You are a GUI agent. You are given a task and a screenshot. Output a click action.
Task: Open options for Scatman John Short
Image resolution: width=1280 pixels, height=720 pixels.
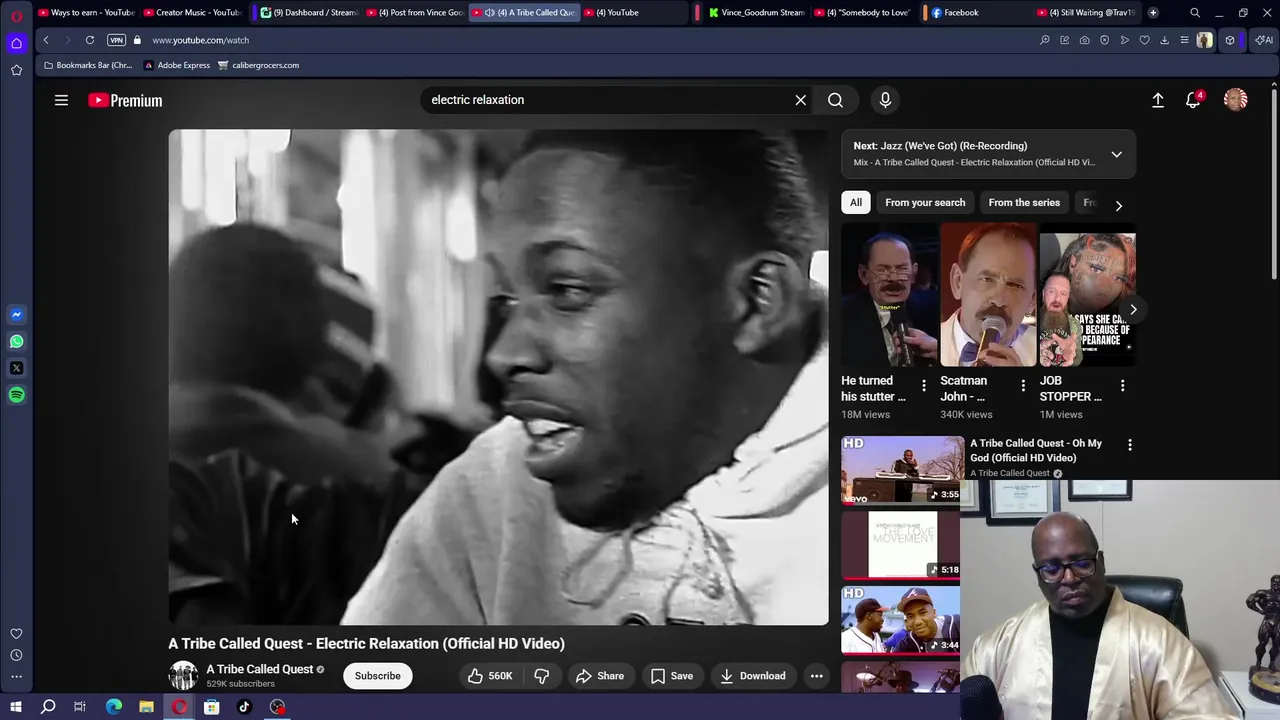tap(1023, 386)
